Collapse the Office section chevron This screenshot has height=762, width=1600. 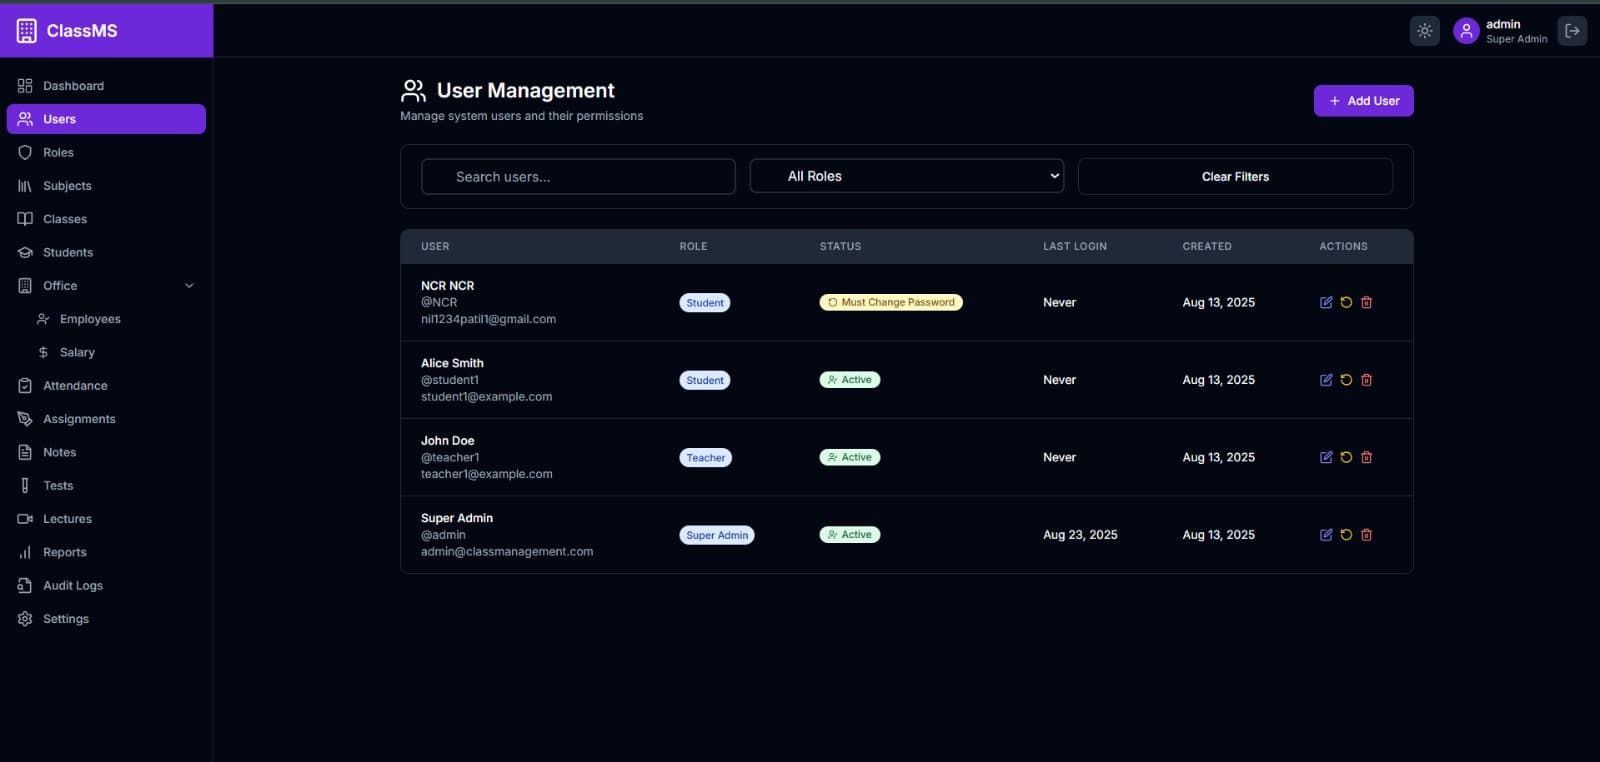point(189,286)
